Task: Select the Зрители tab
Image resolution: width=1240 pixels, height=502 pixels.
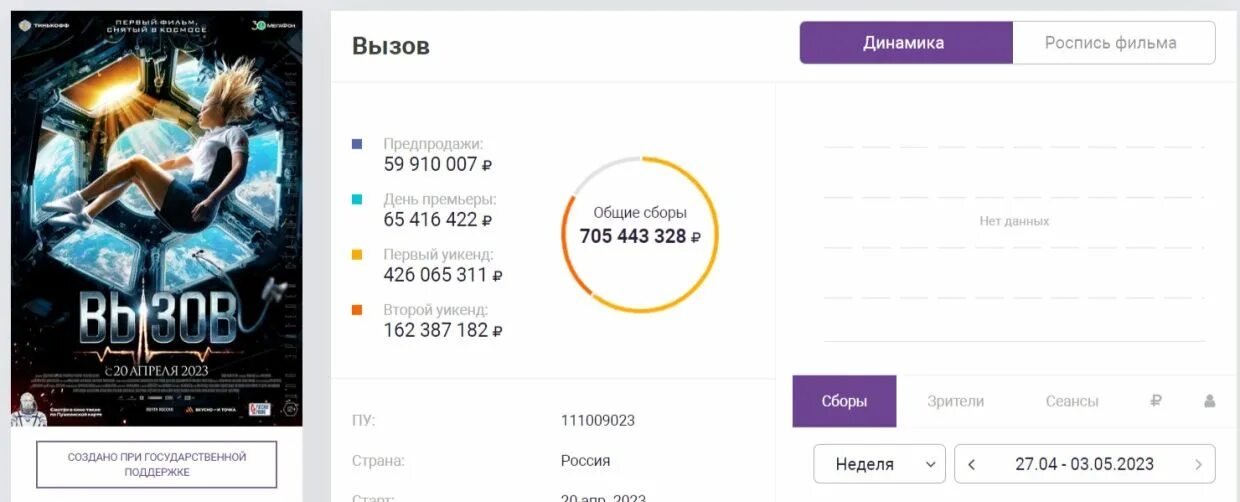Action: pos(955,401)
